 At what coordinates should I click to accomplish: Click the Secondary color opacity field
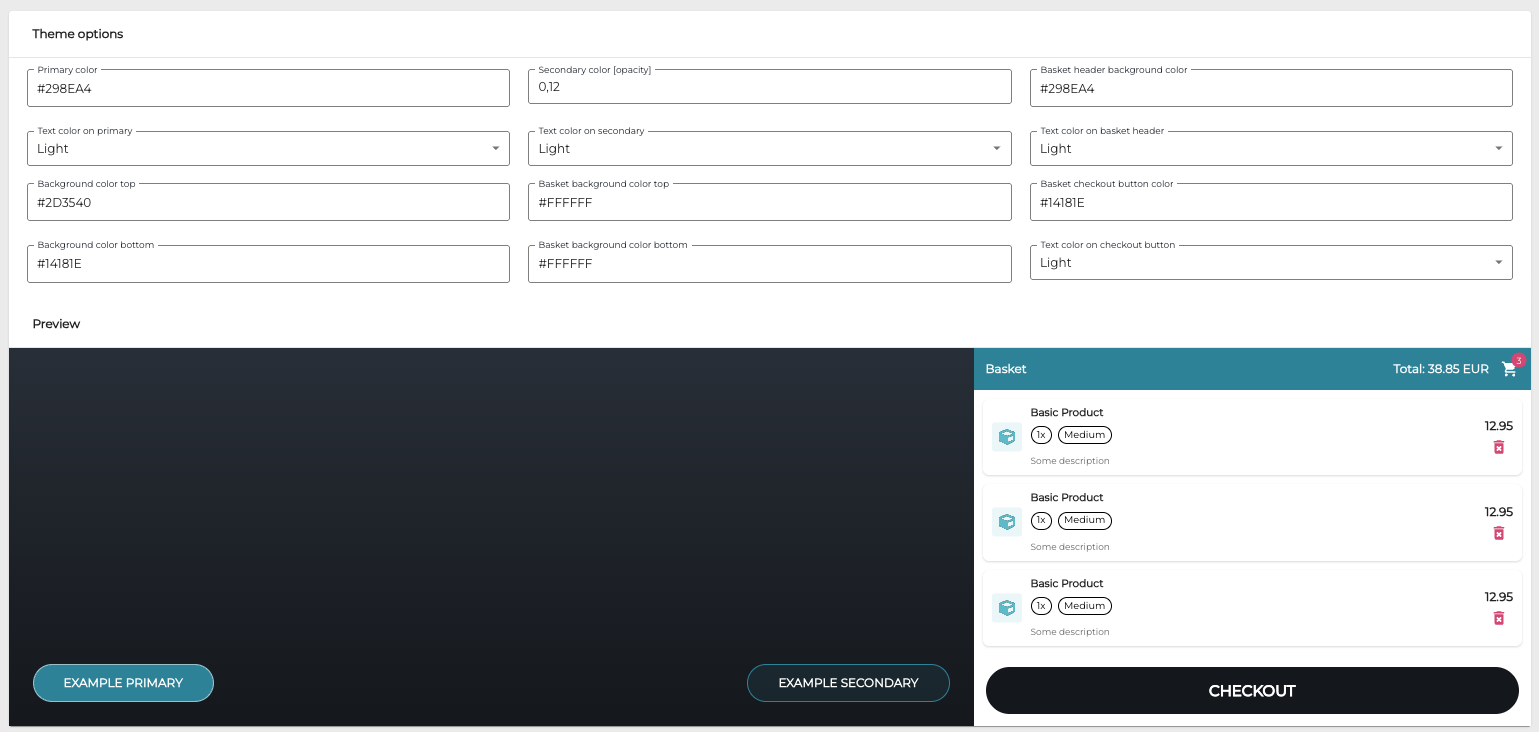769,87
